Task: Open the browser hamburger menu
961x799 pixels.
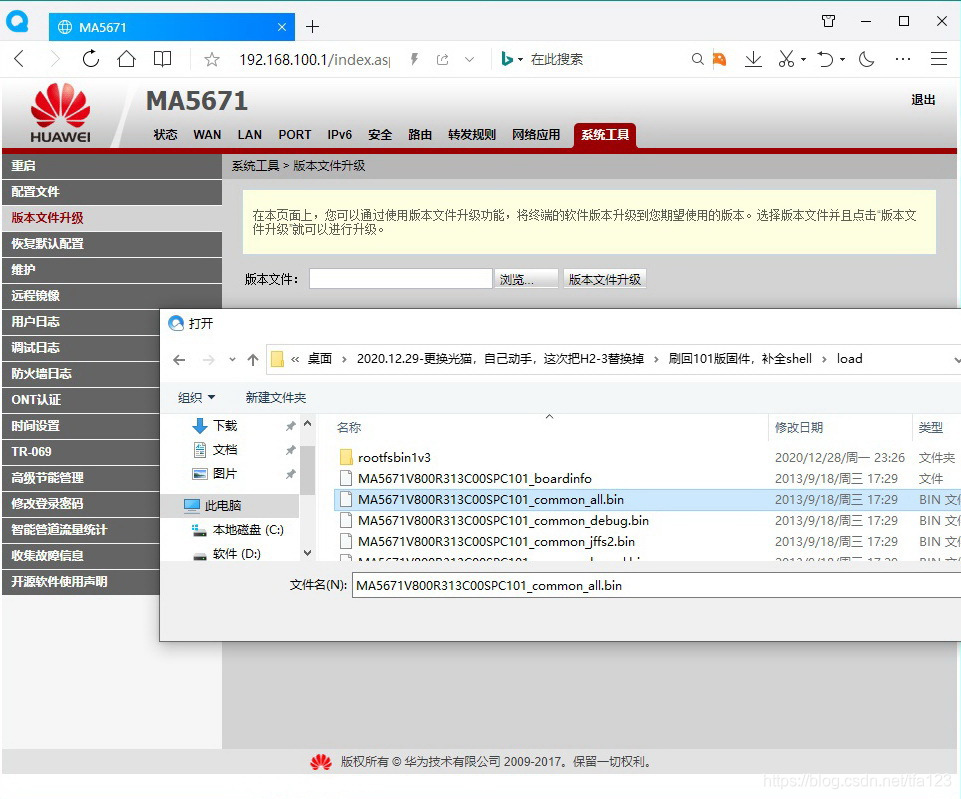Action: (x=939, y=59)
